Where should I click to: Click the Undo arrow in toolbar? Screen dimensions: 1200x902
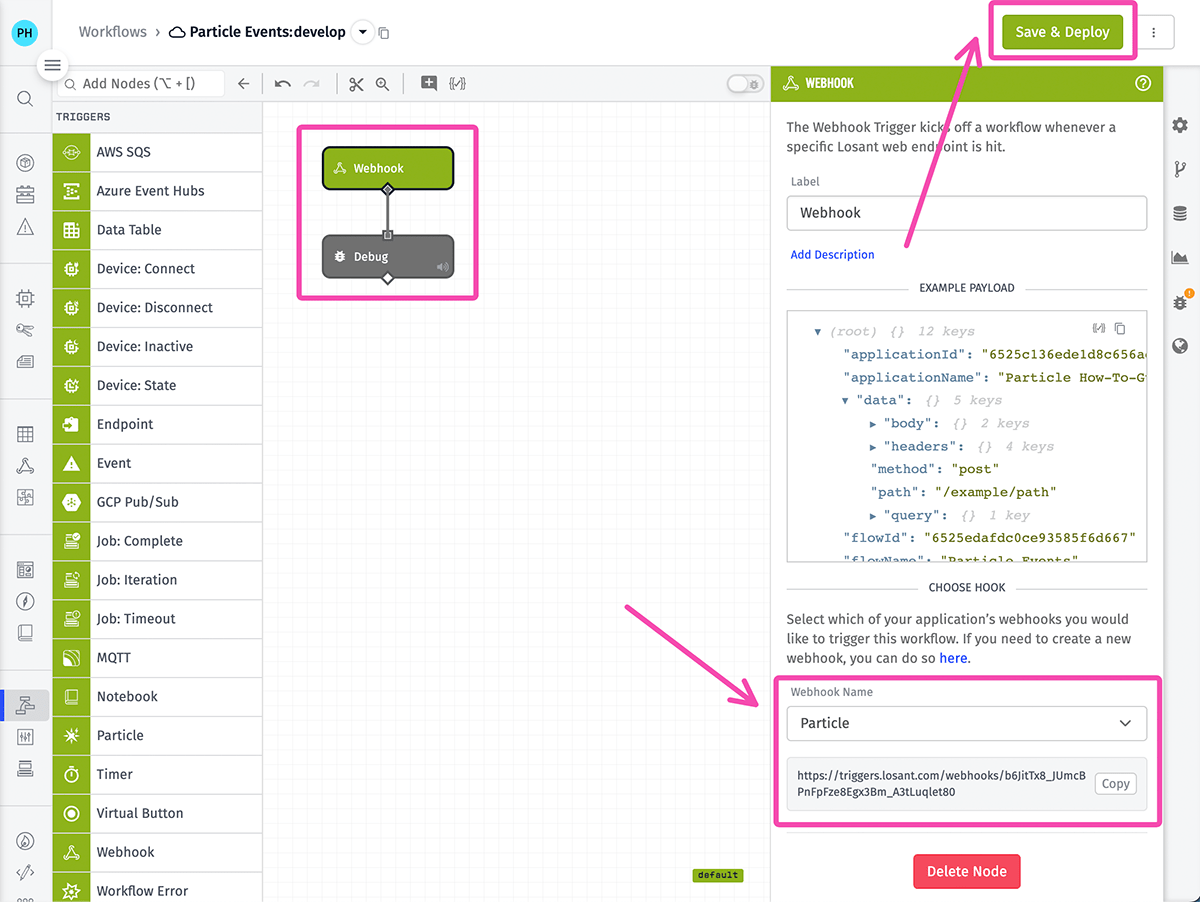(x=283, y=84)
